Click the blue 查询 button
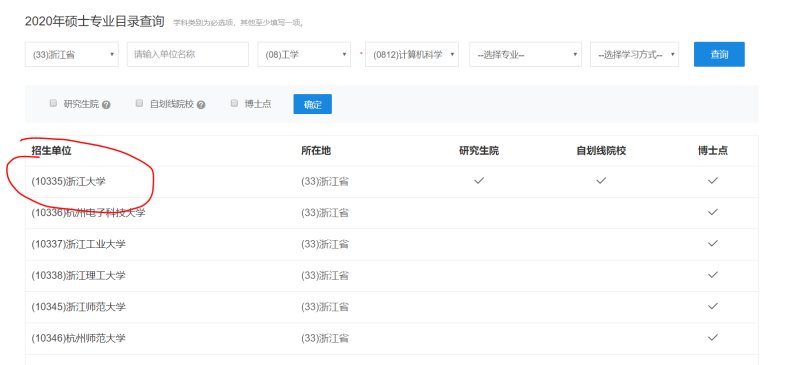The width and height of the screenshot is (800, 365). point(719,54)
